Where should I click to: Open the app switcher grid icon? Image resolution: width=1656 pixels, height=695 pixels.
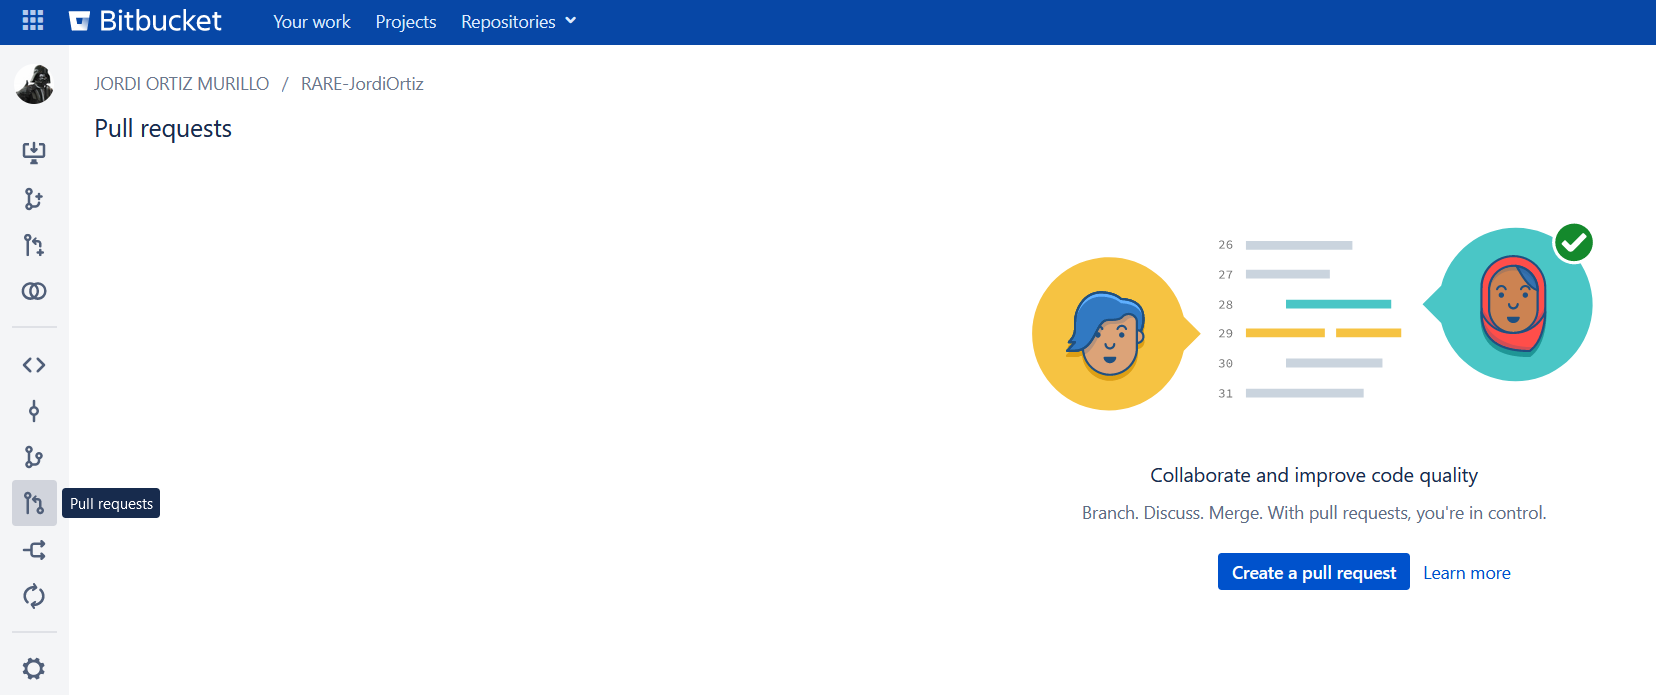tap(33, 21)
